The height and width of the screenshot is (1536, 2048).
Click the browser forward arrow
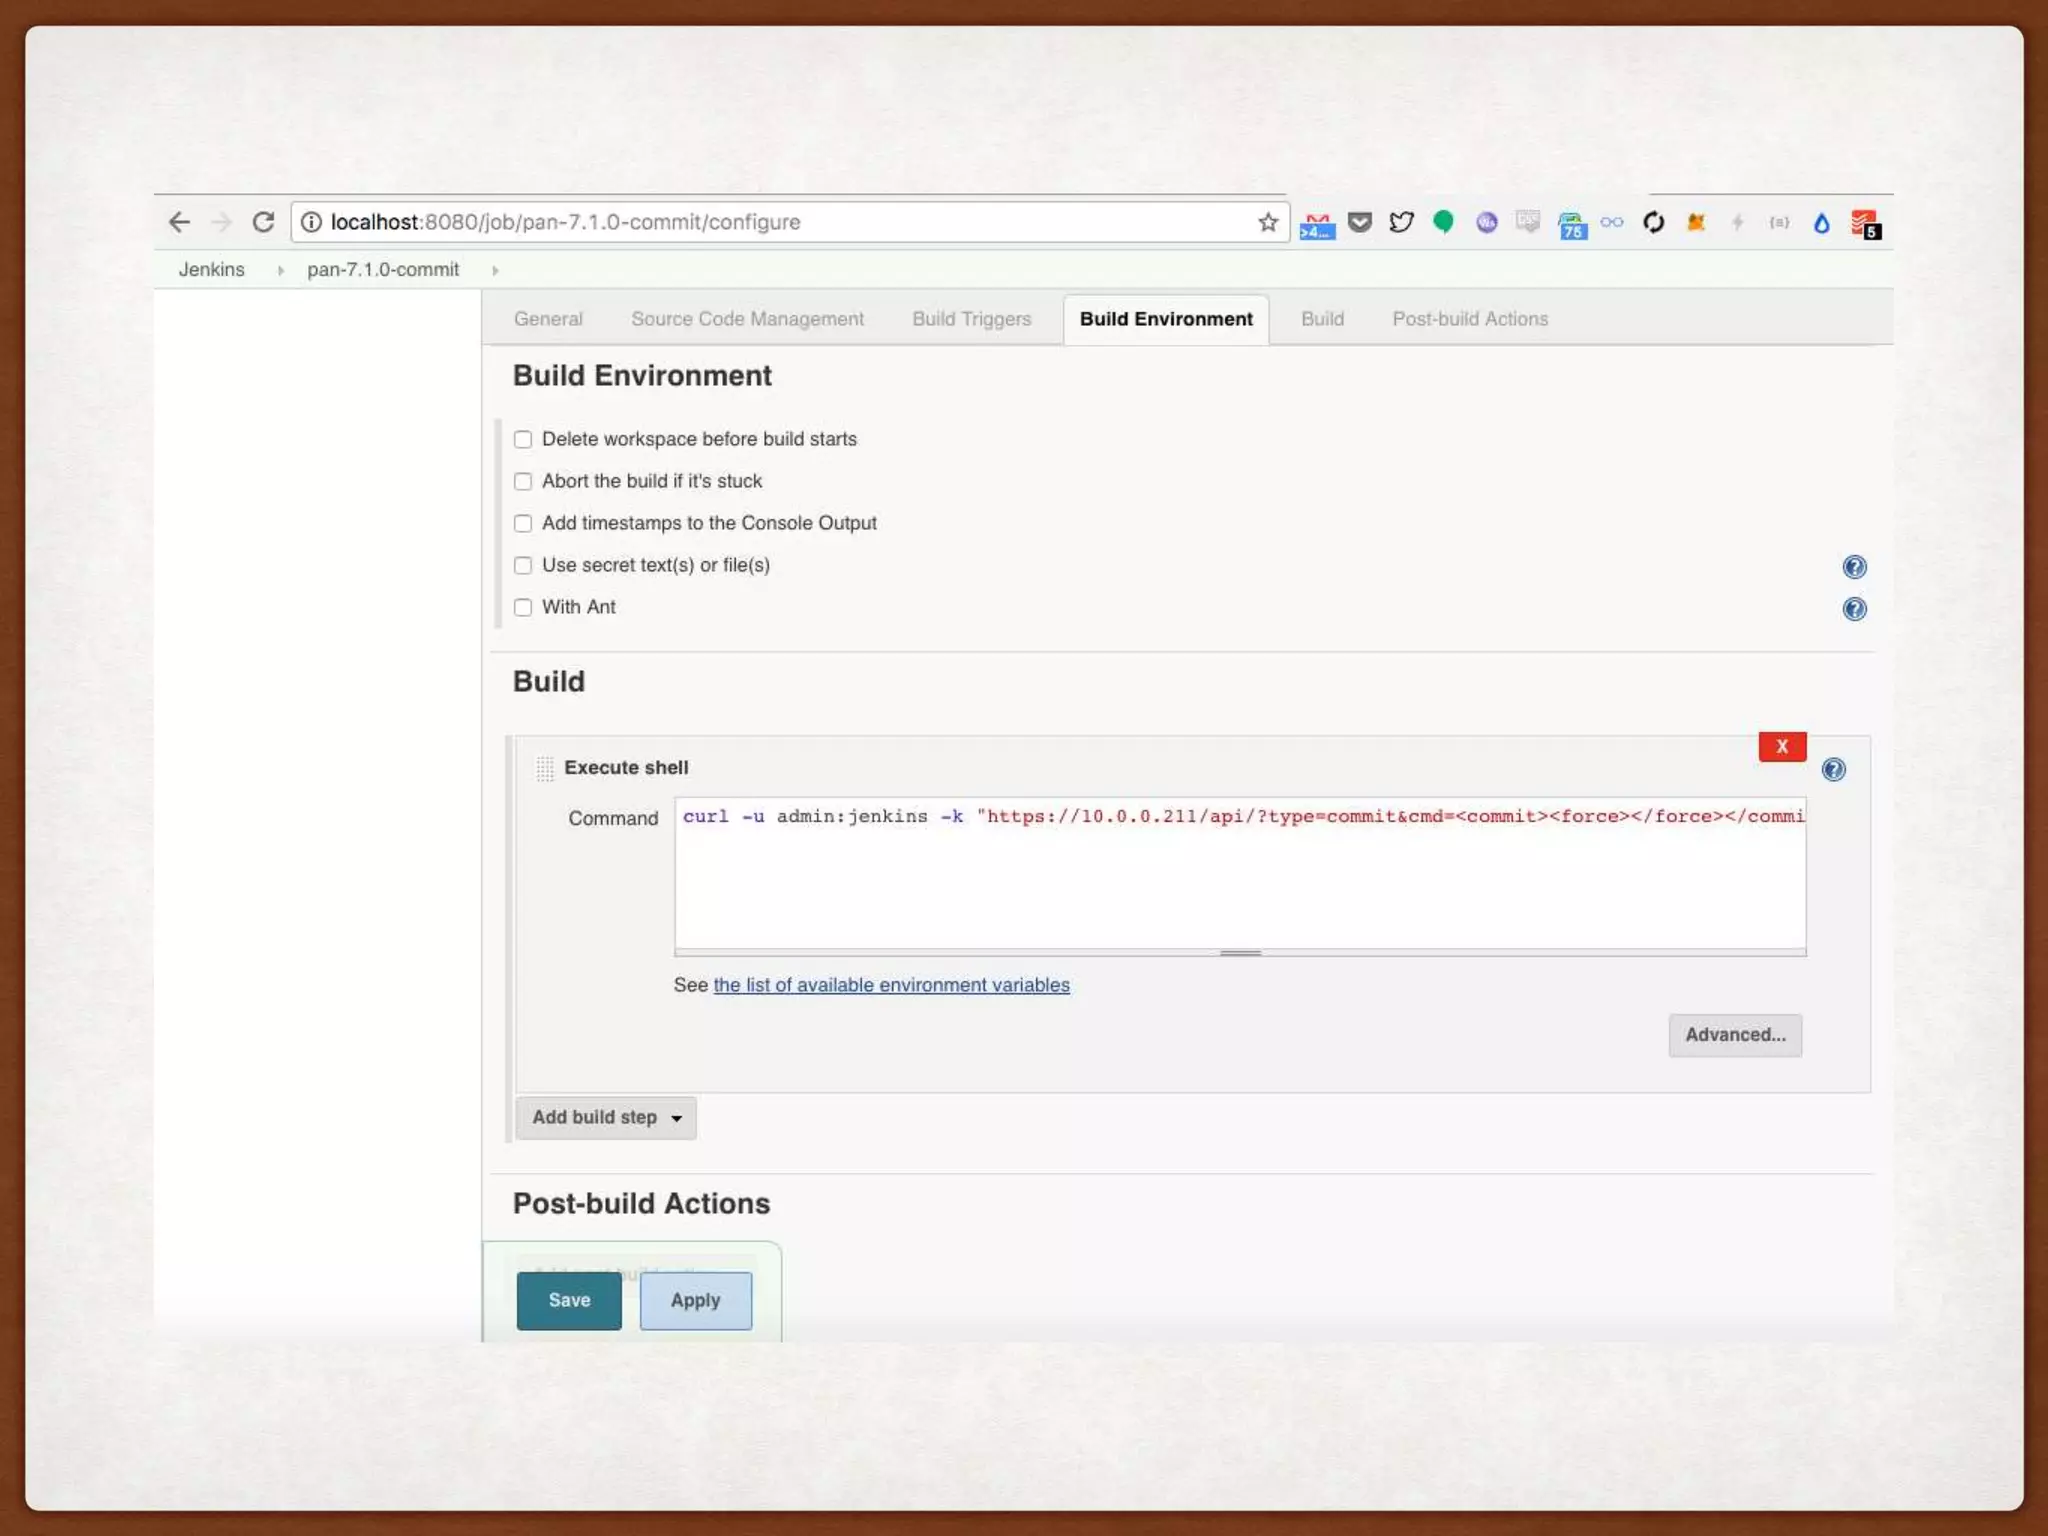pos(221,222)
